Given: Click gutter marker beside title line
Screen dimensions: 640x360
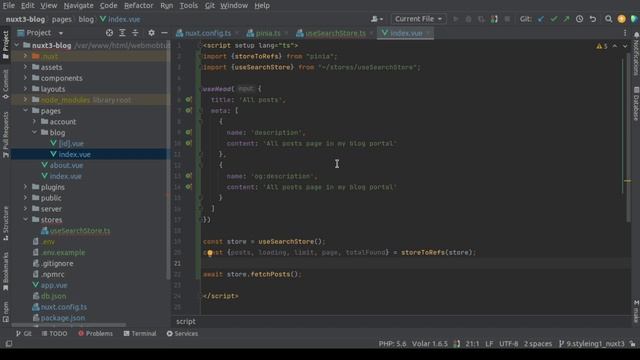Looking at the screenshot, I should (x=188, y=100).
